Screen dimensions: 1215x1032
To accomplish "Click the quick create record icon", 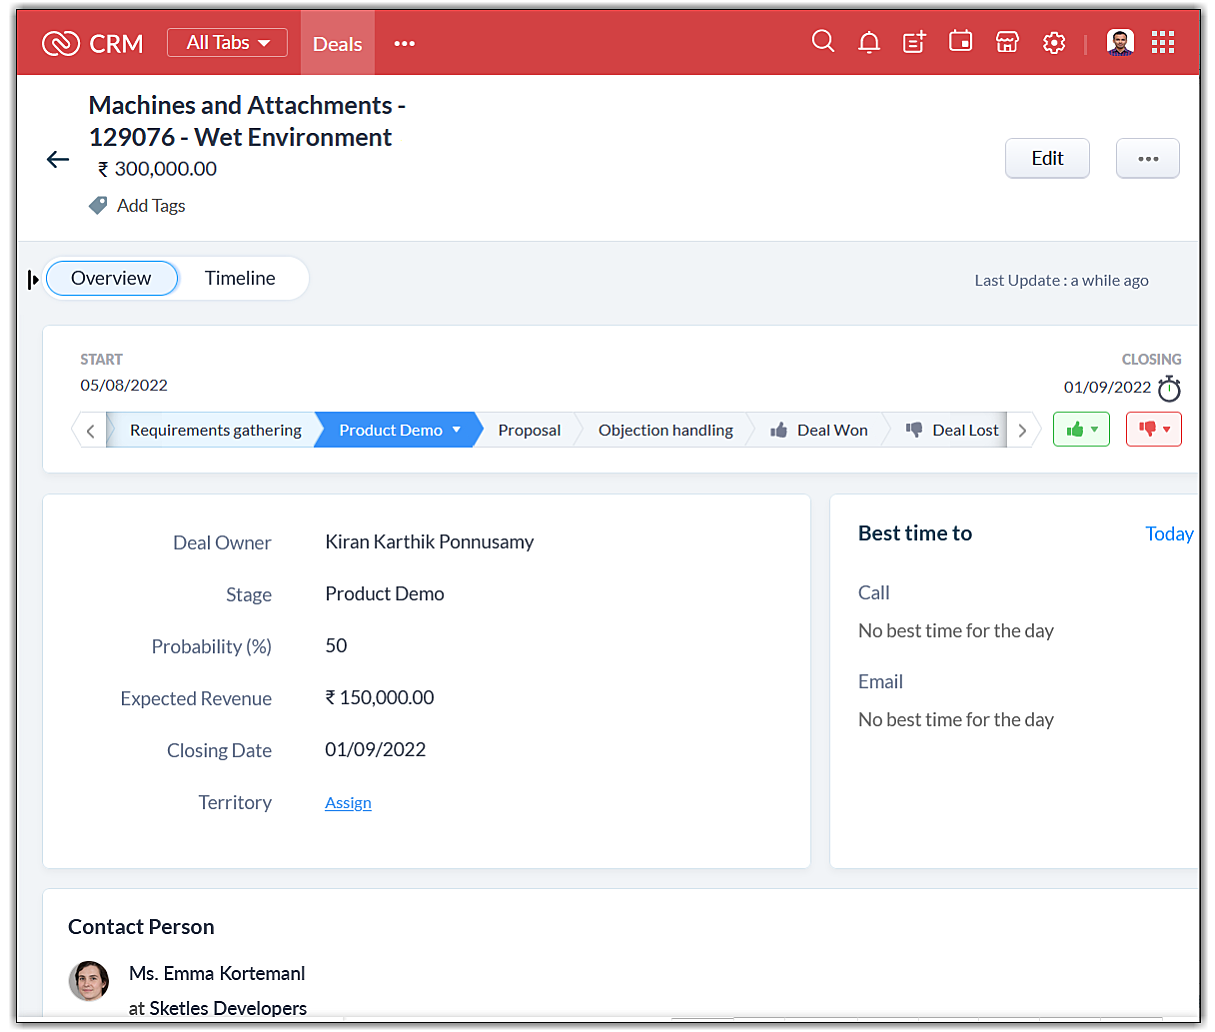I will click(914, 42).
